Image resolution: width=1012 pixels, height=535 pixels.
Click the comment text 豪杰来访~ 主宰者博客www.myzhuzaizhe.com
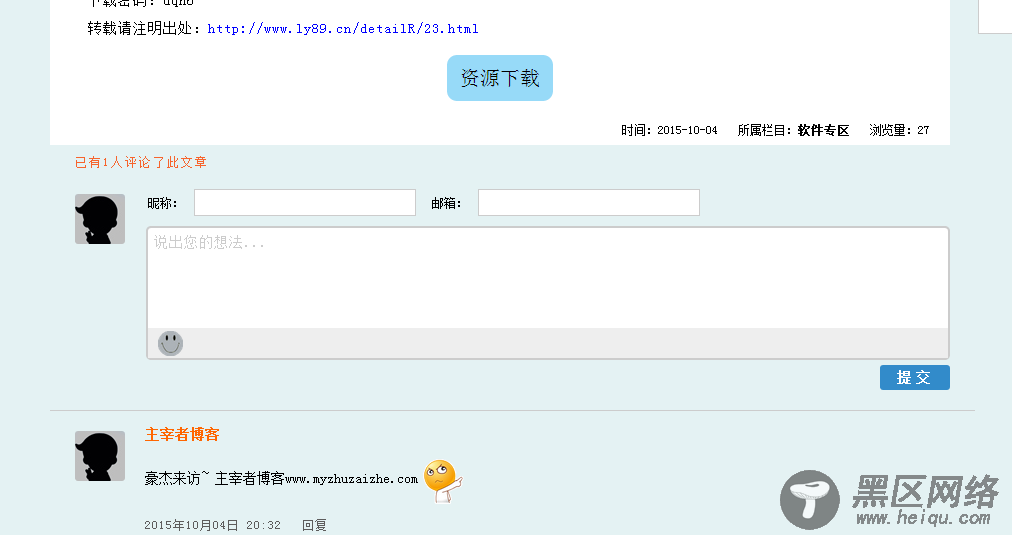point(281,479)
